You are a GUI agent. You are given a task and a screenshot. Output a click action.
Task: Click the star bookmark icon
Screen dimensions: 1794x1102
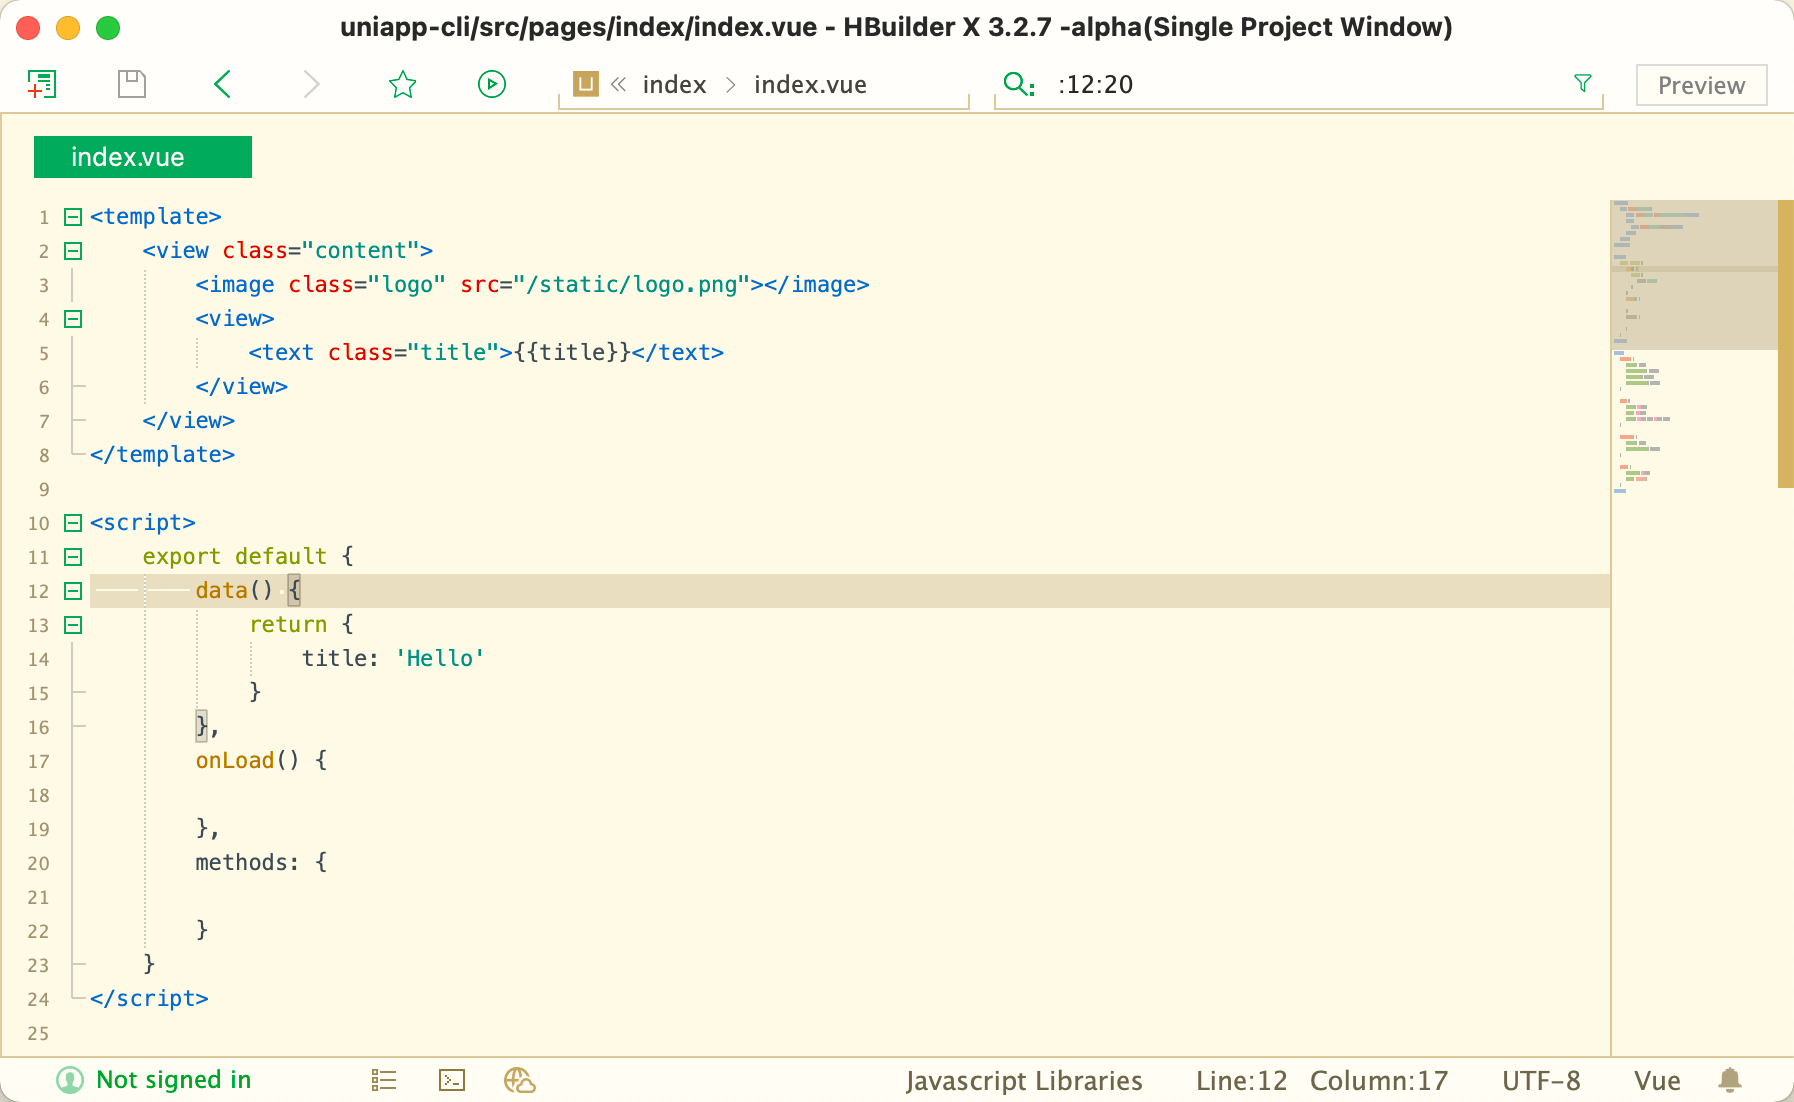pos(402,84)
